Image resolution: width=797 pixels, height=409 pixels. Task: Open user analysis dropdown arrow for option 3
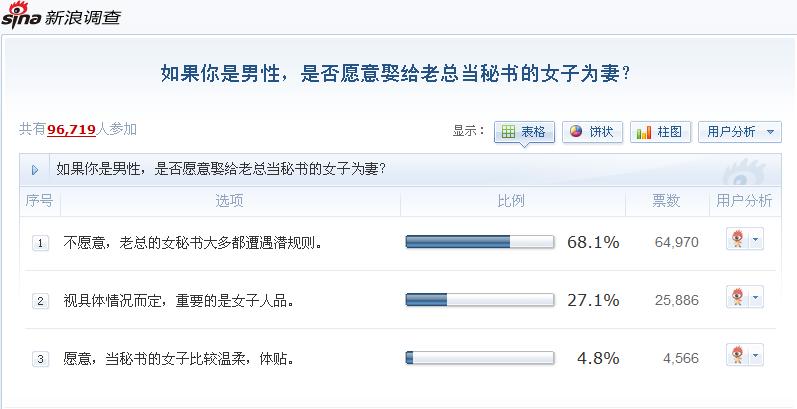pos(754,356)
